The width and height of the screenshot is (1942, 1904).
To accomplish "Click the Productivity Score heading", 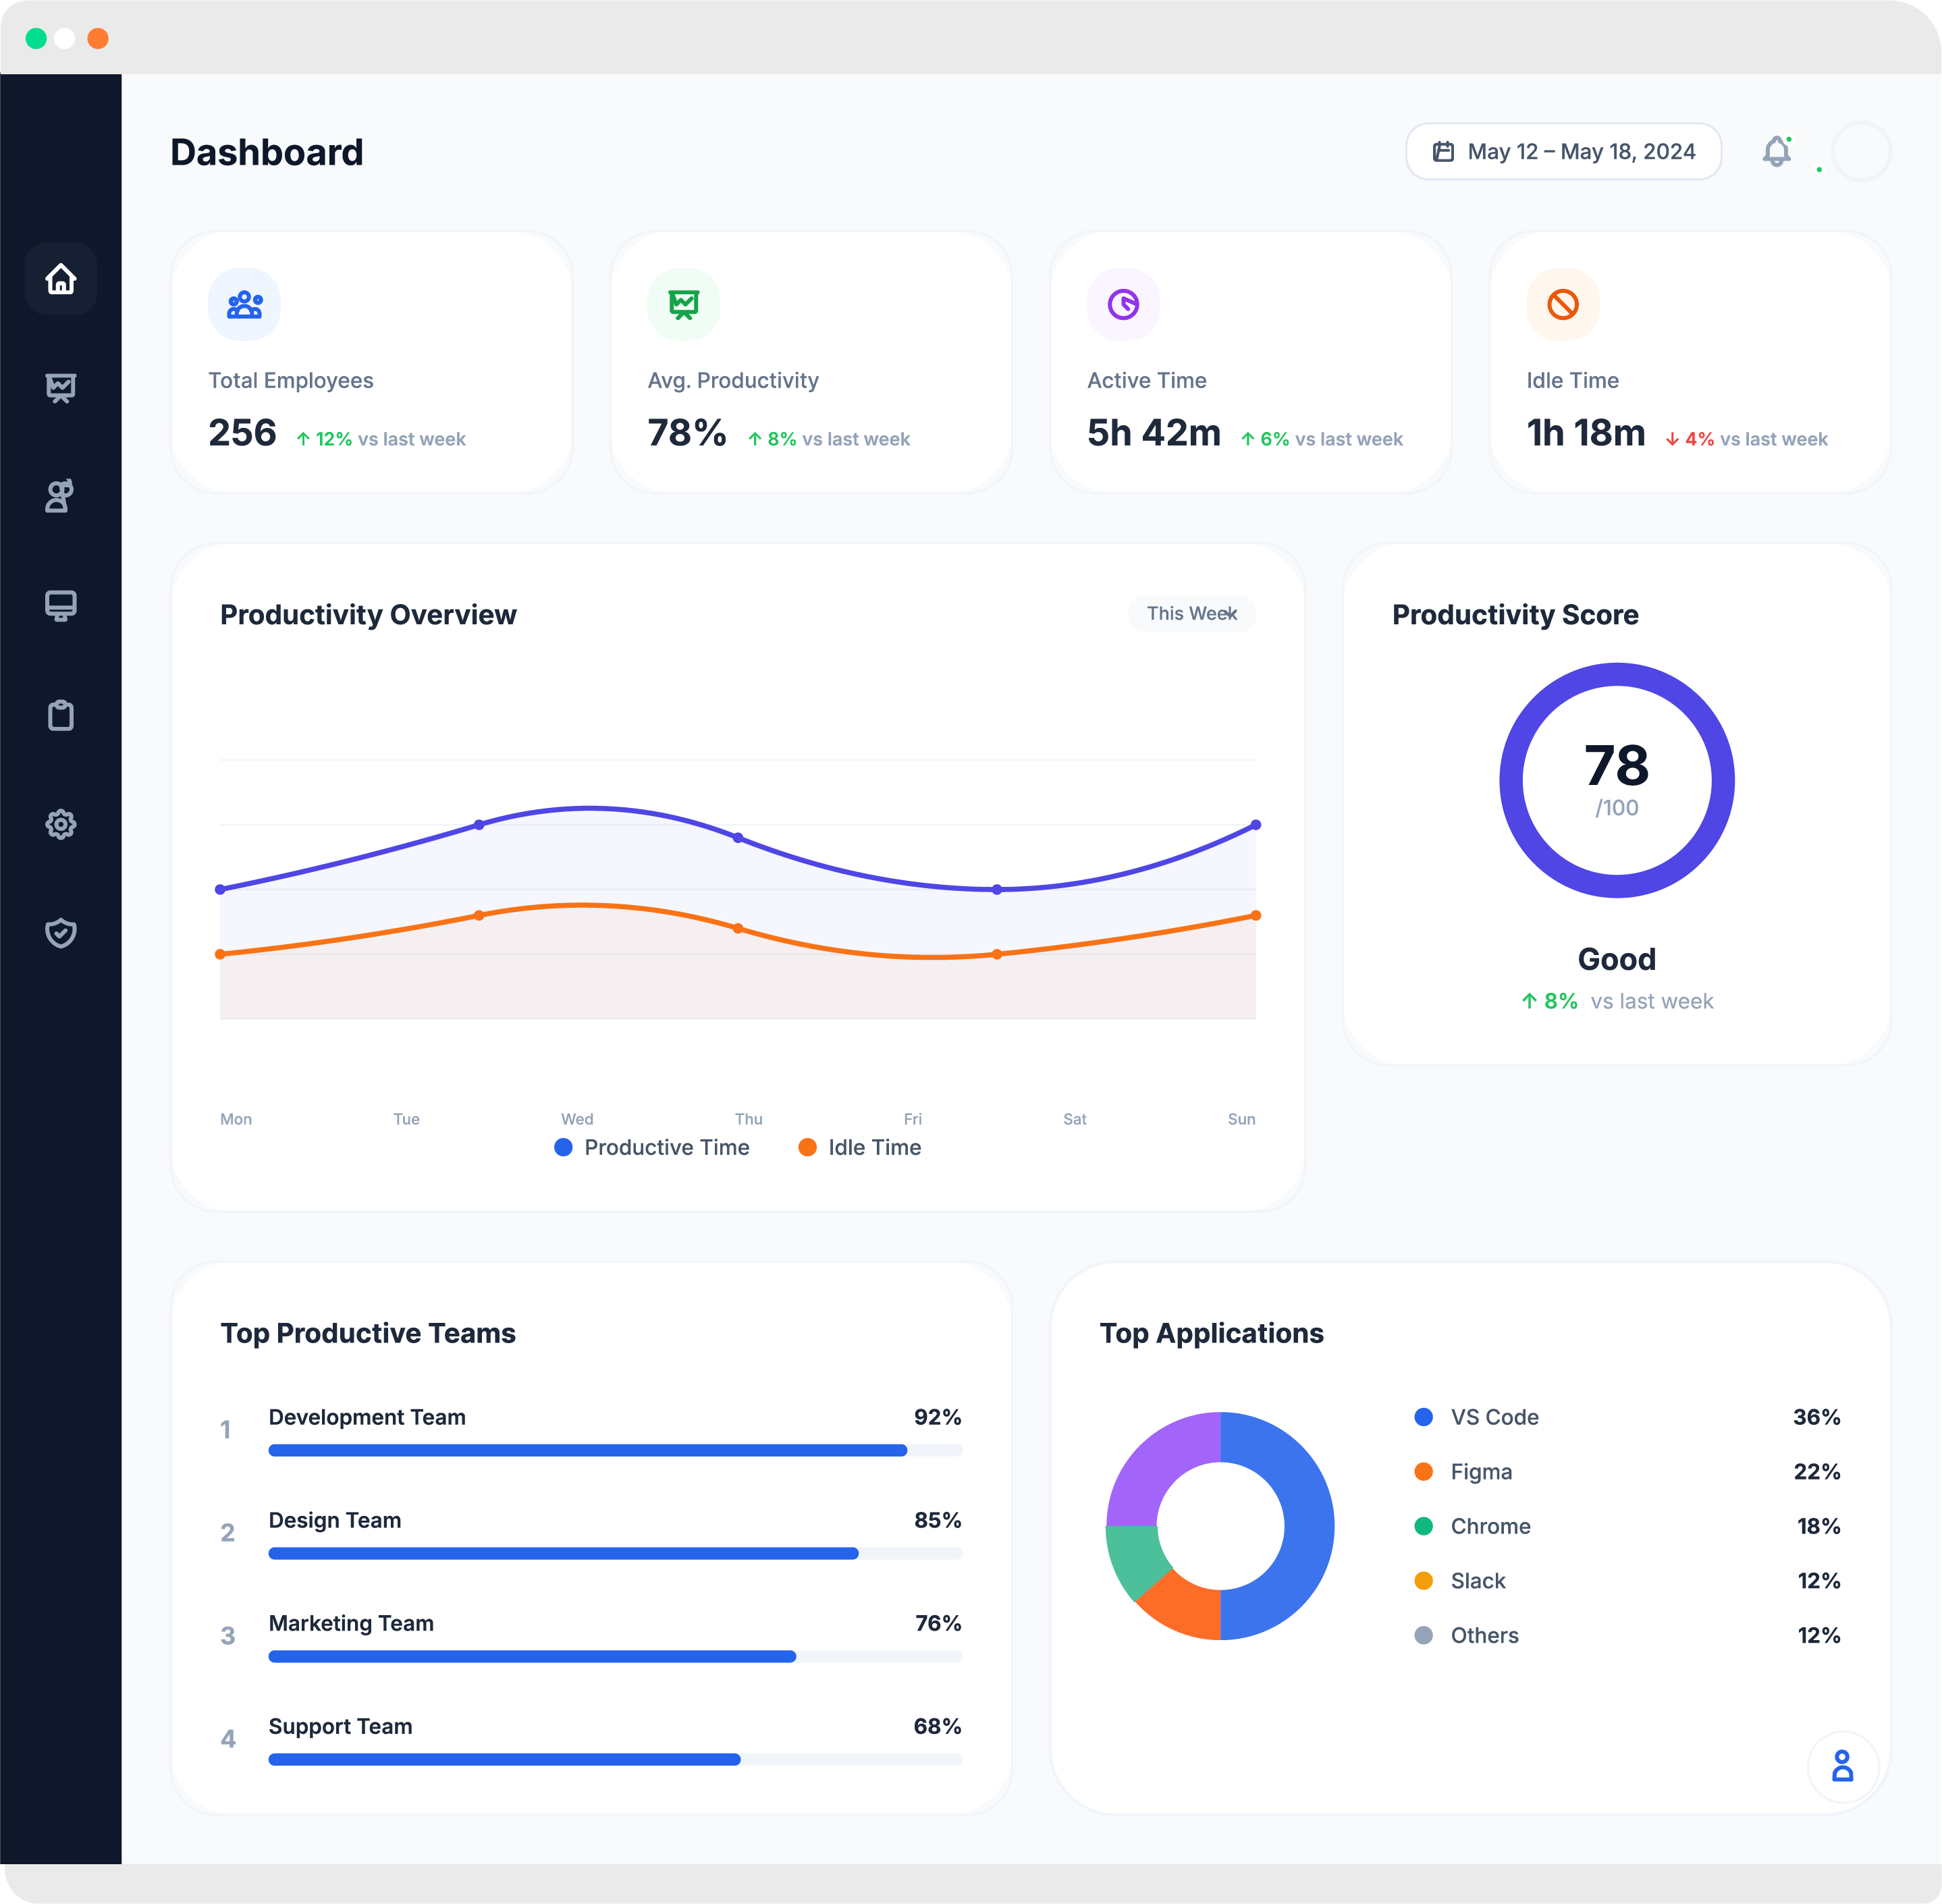I will 1515,614.
